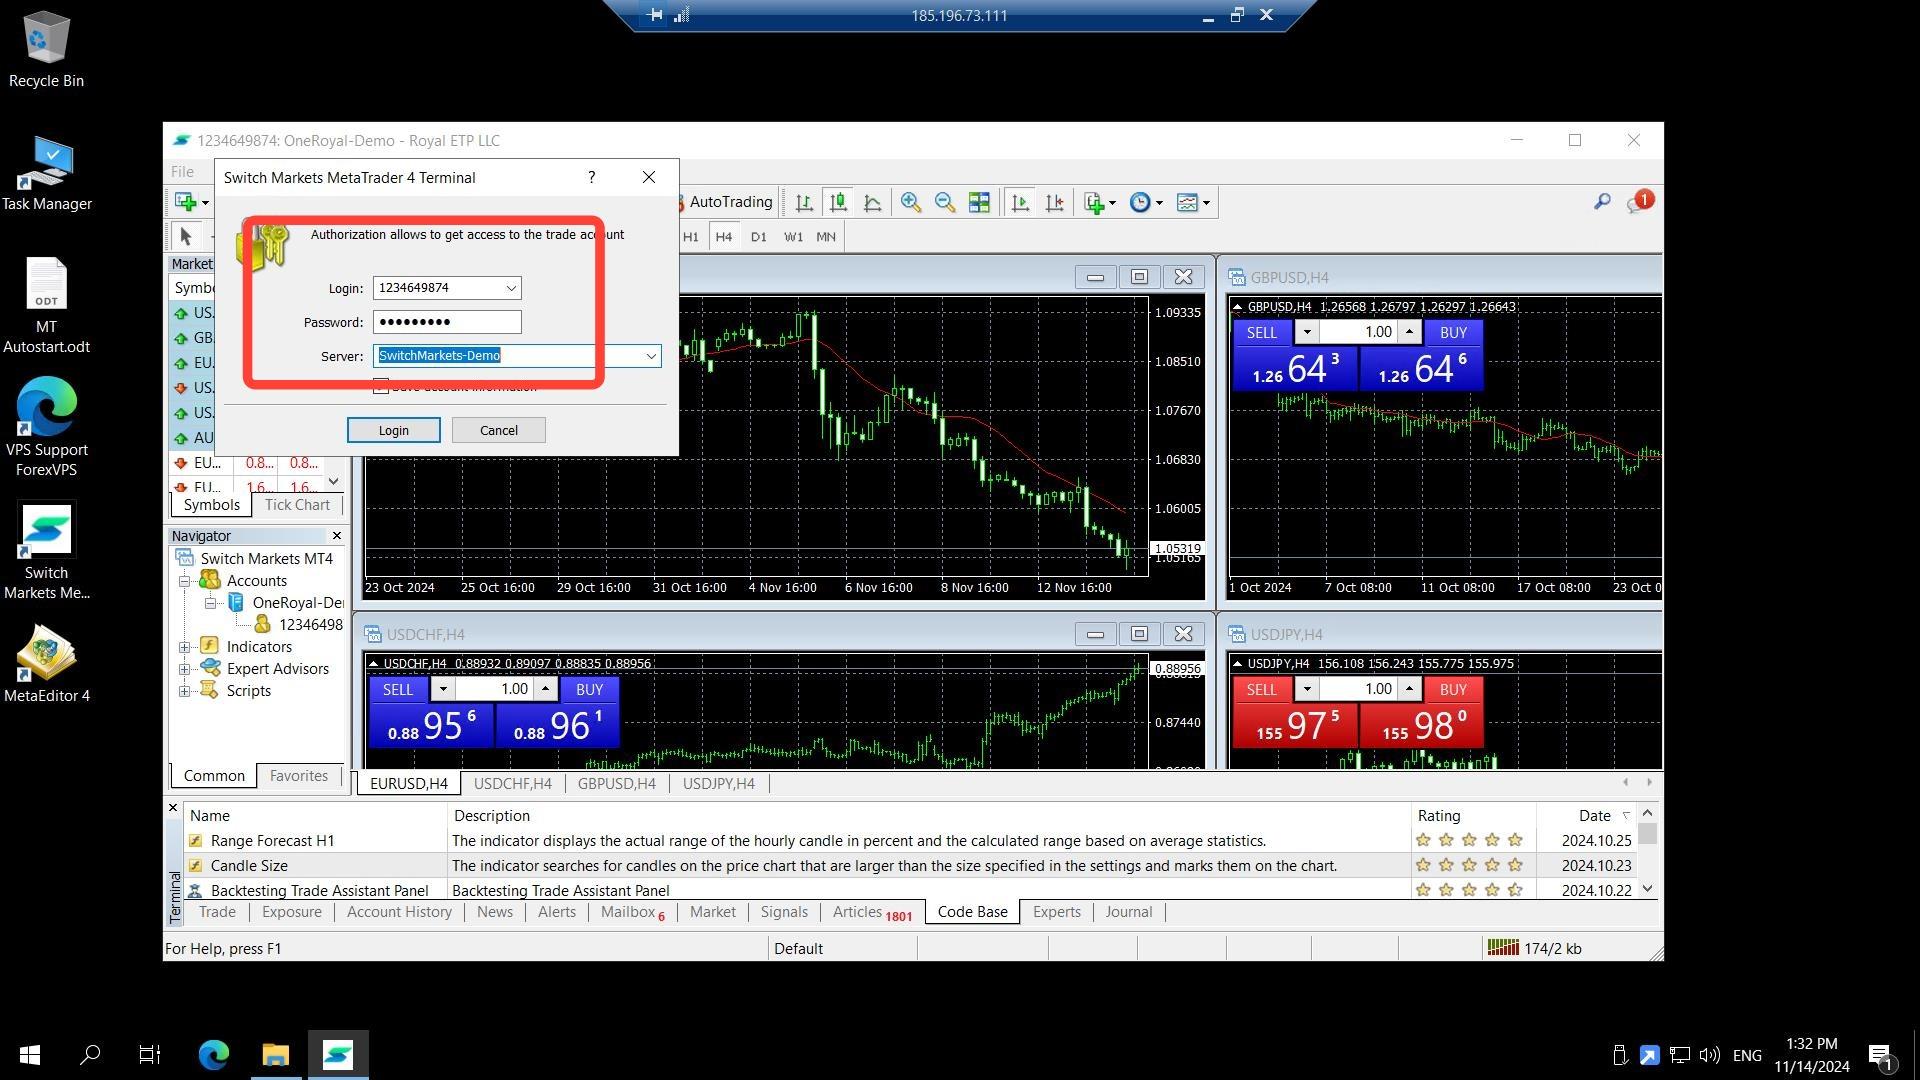Viewport: 1920px width, 1080px height.
Task: Toggle chart shift icon
Action: pos(1054,203)
